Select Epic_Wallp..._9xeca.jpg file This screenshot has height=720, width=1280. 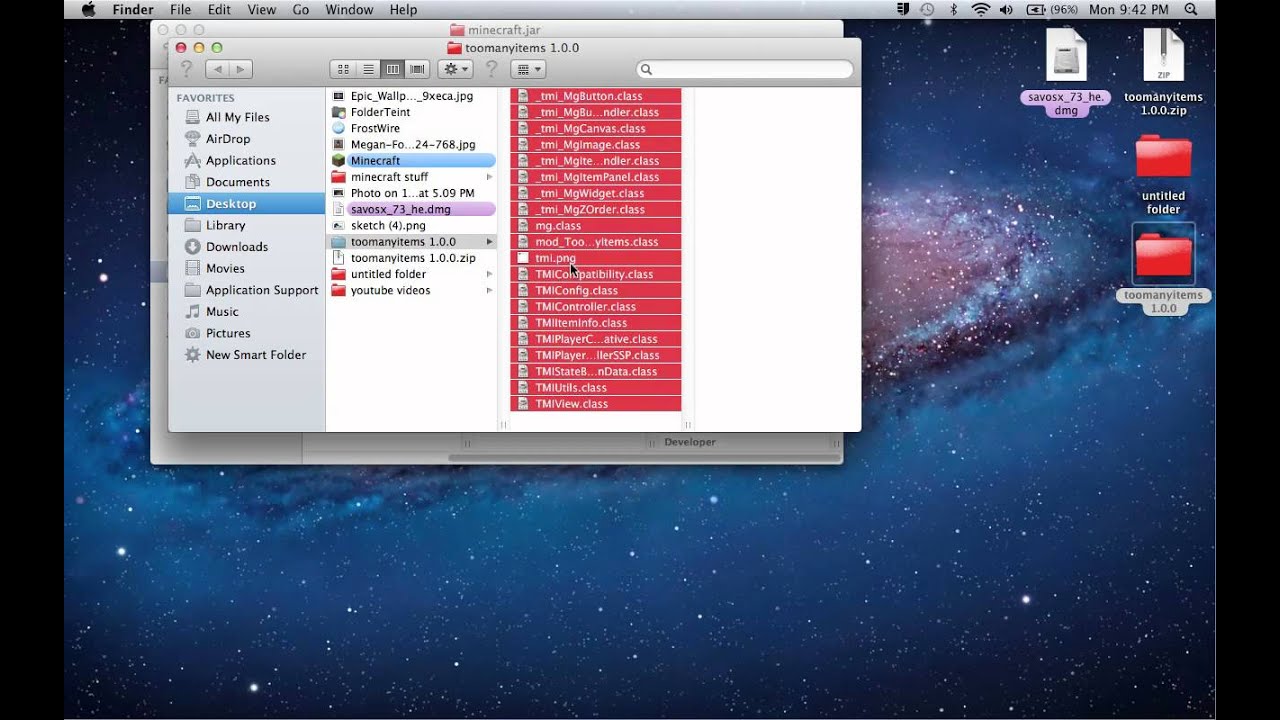tap(412, 96)
